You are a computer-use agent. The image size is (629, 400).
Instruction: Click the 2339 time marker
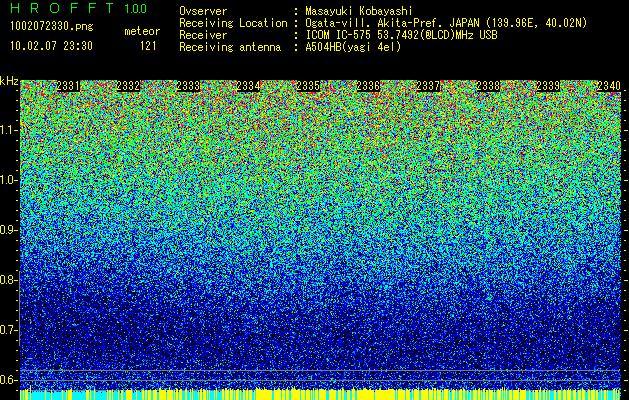point(548,86)
